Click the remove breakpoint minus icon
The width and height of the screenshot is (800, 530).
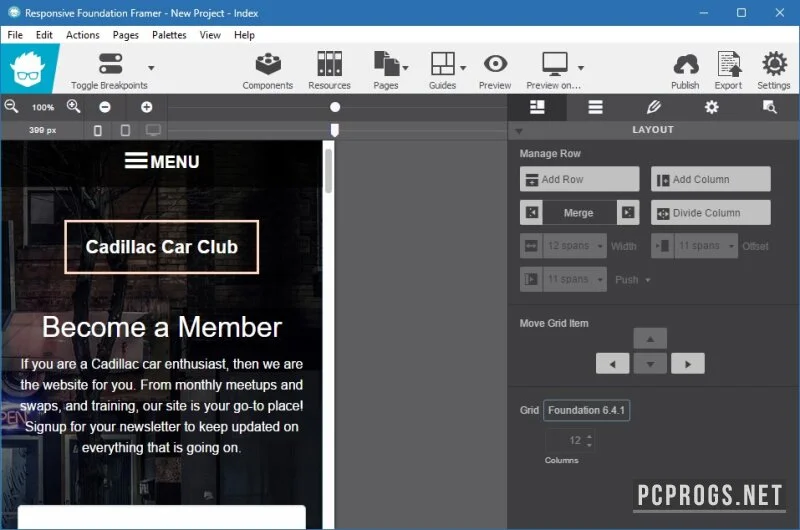(105, 107)
